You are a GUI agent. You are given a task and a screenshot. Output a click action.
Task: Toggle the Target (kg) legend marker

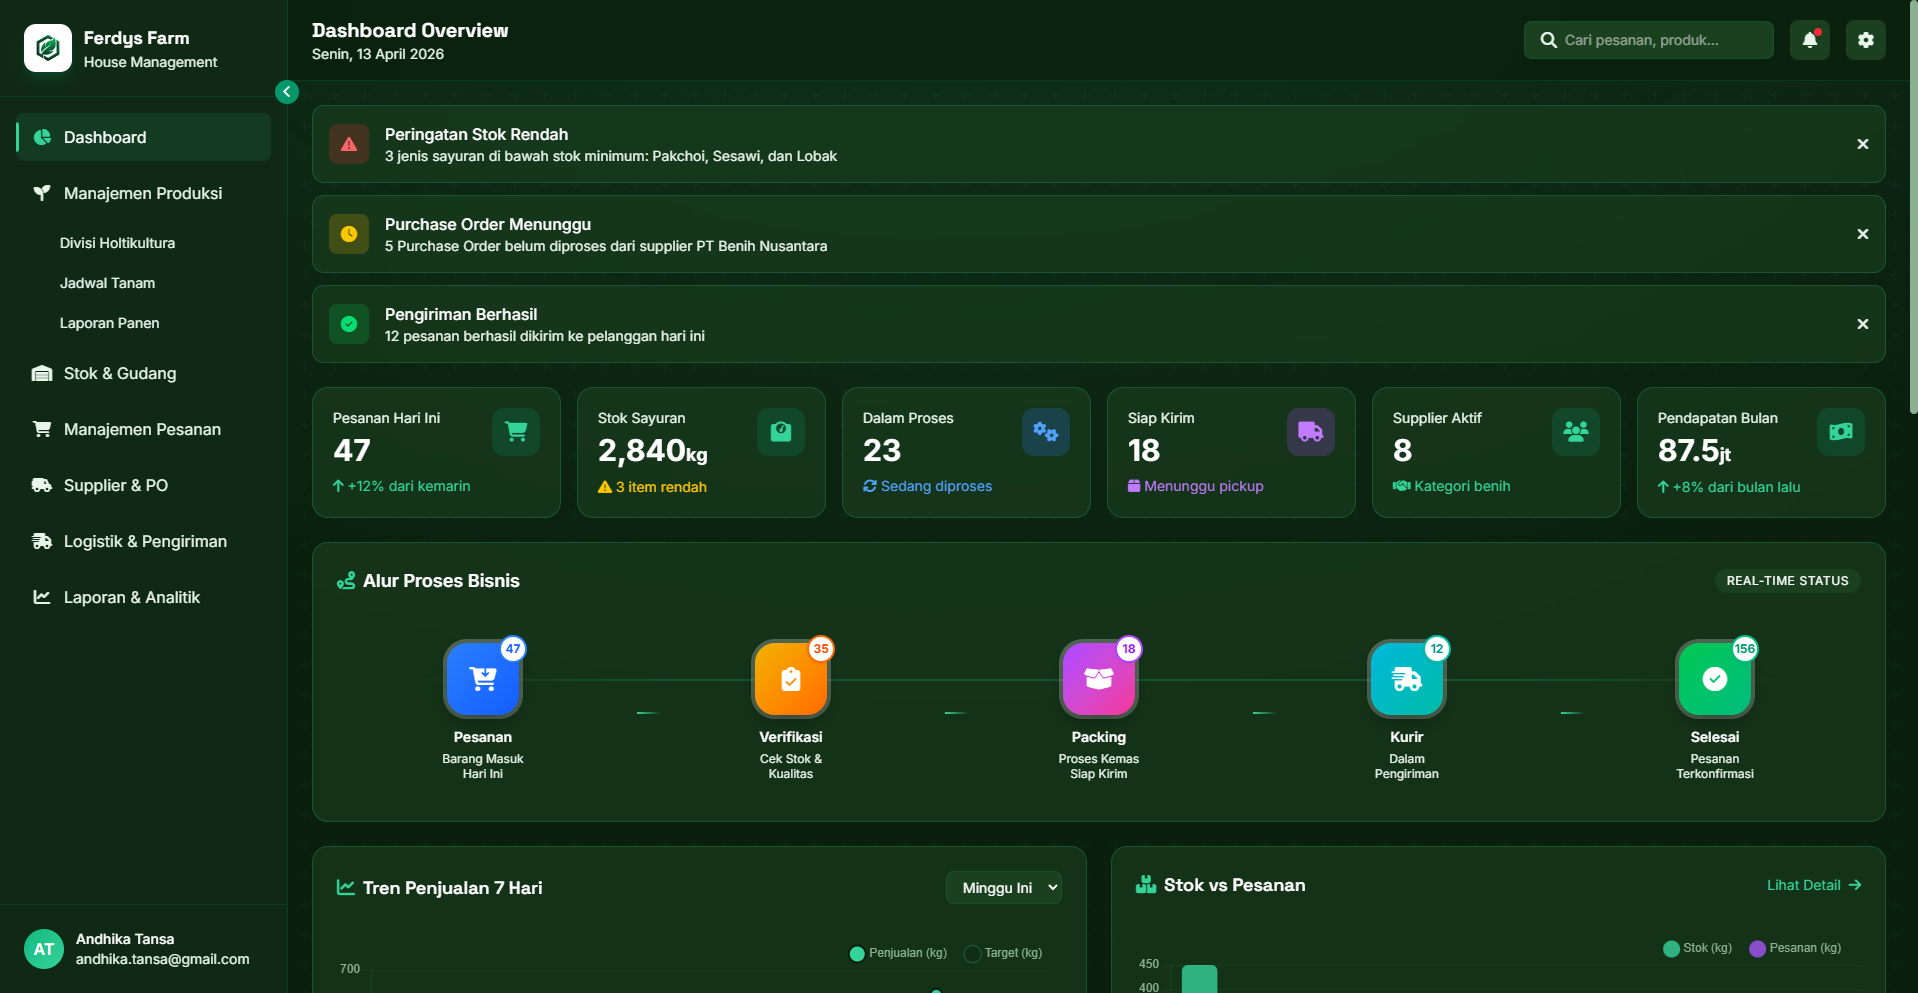coord(970,953)
